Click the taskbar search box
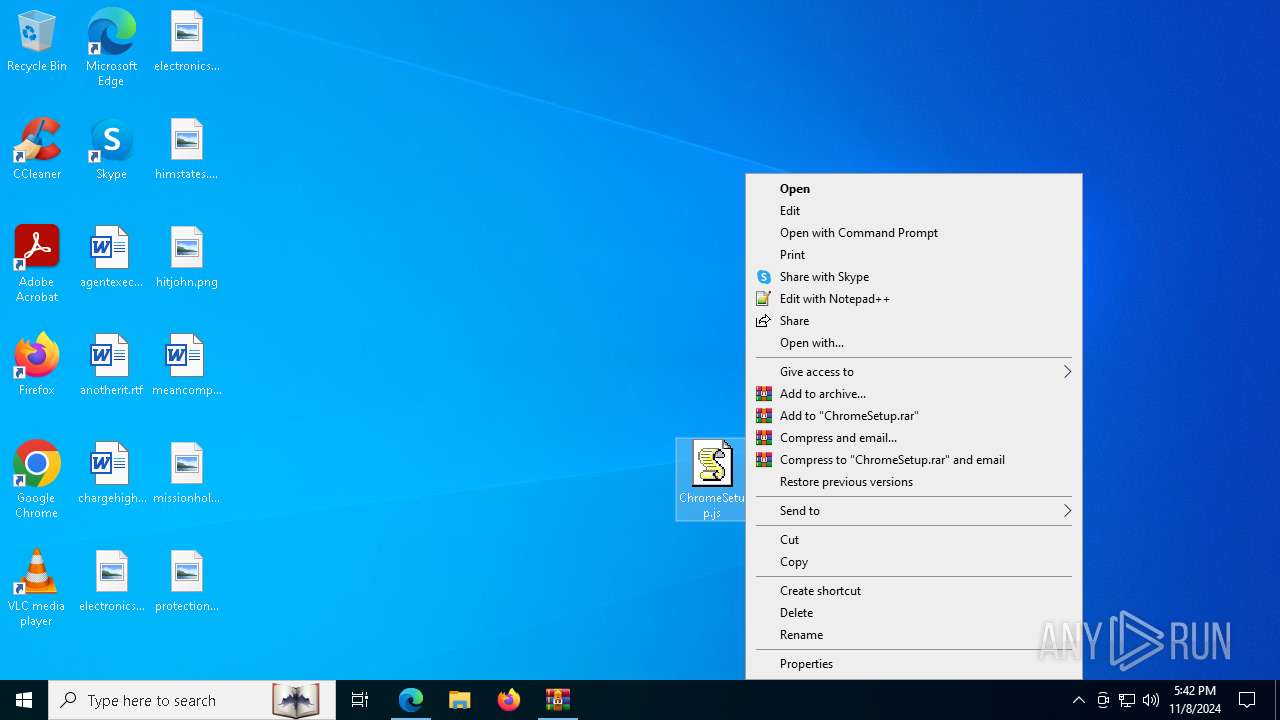The width and height of the screenshot is (1280, 720). coord(192,700)
